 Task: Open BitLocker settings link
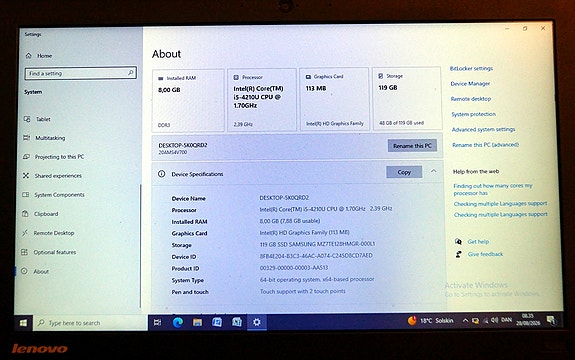click(471, 69)
